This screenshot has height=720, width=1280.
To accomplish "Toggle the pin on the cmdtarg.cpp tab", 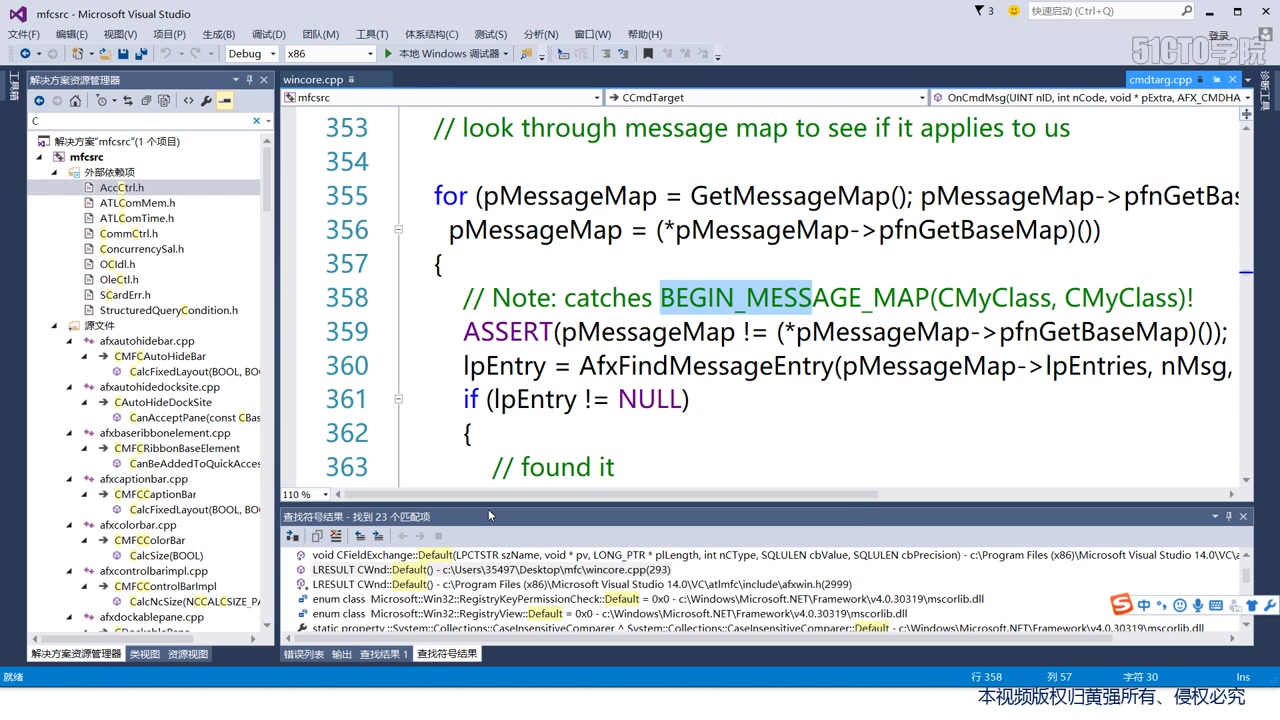I will pos(1217,79).
